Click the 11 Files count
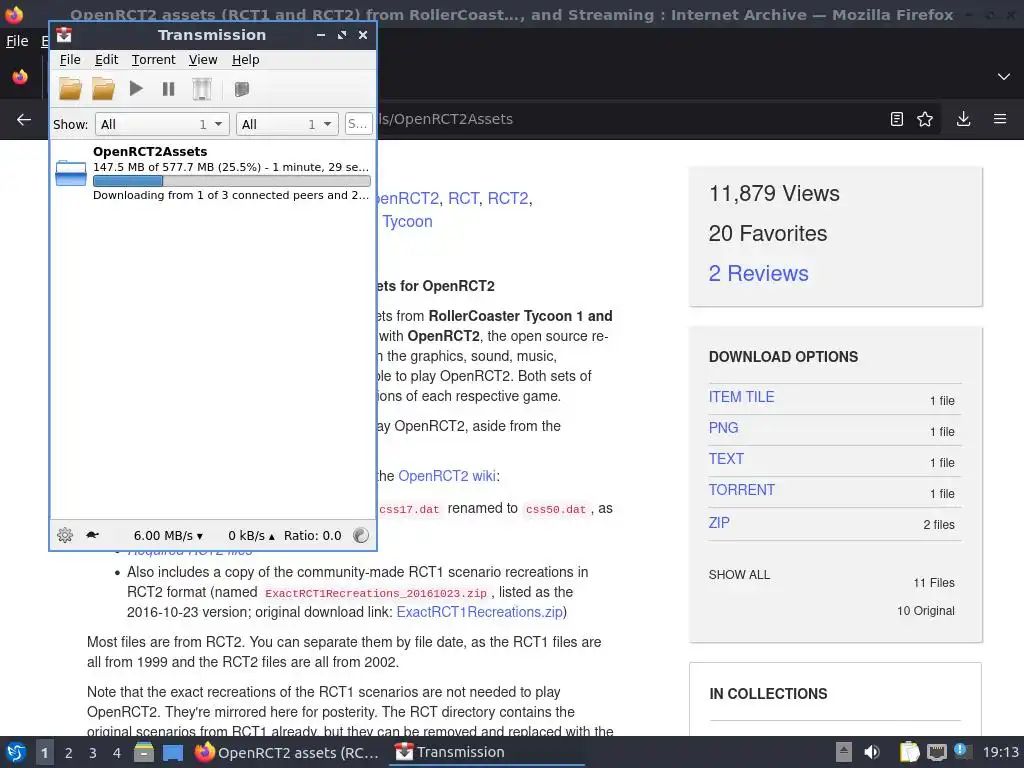The height and width of the screenshot is (768, 1024). [934, 583]
